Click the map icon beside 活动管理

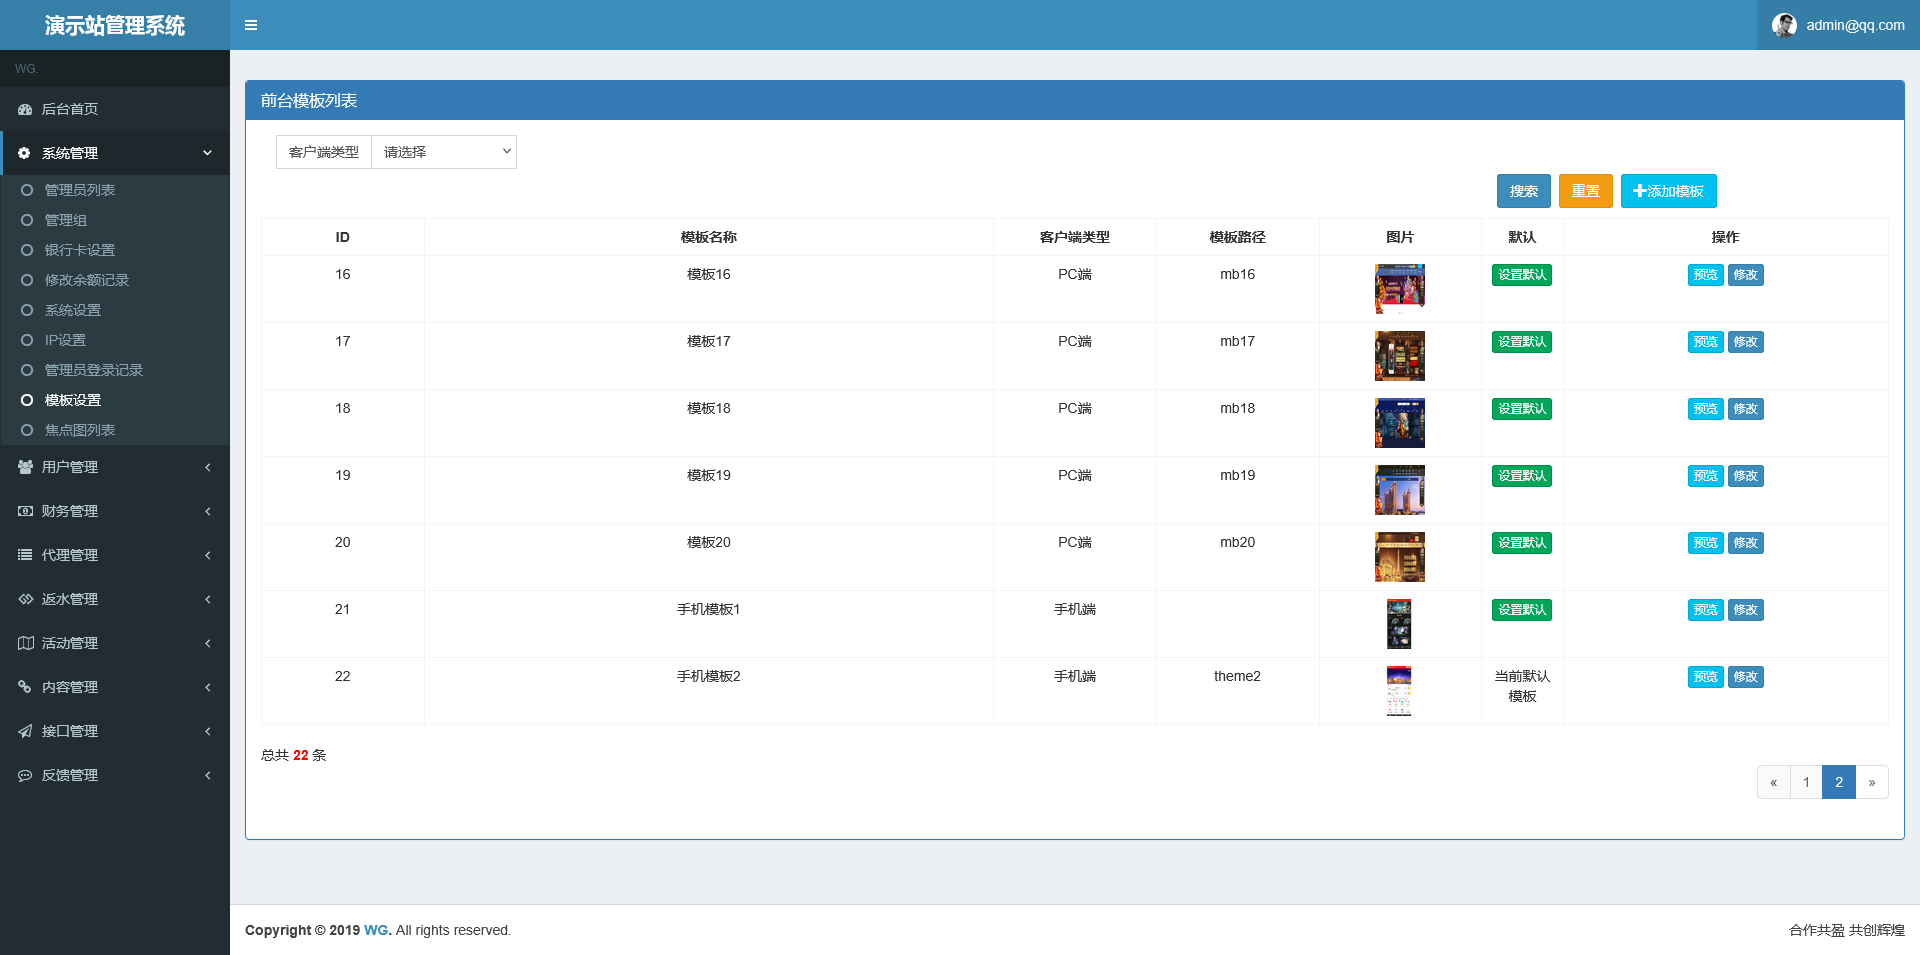coord(25,643)
